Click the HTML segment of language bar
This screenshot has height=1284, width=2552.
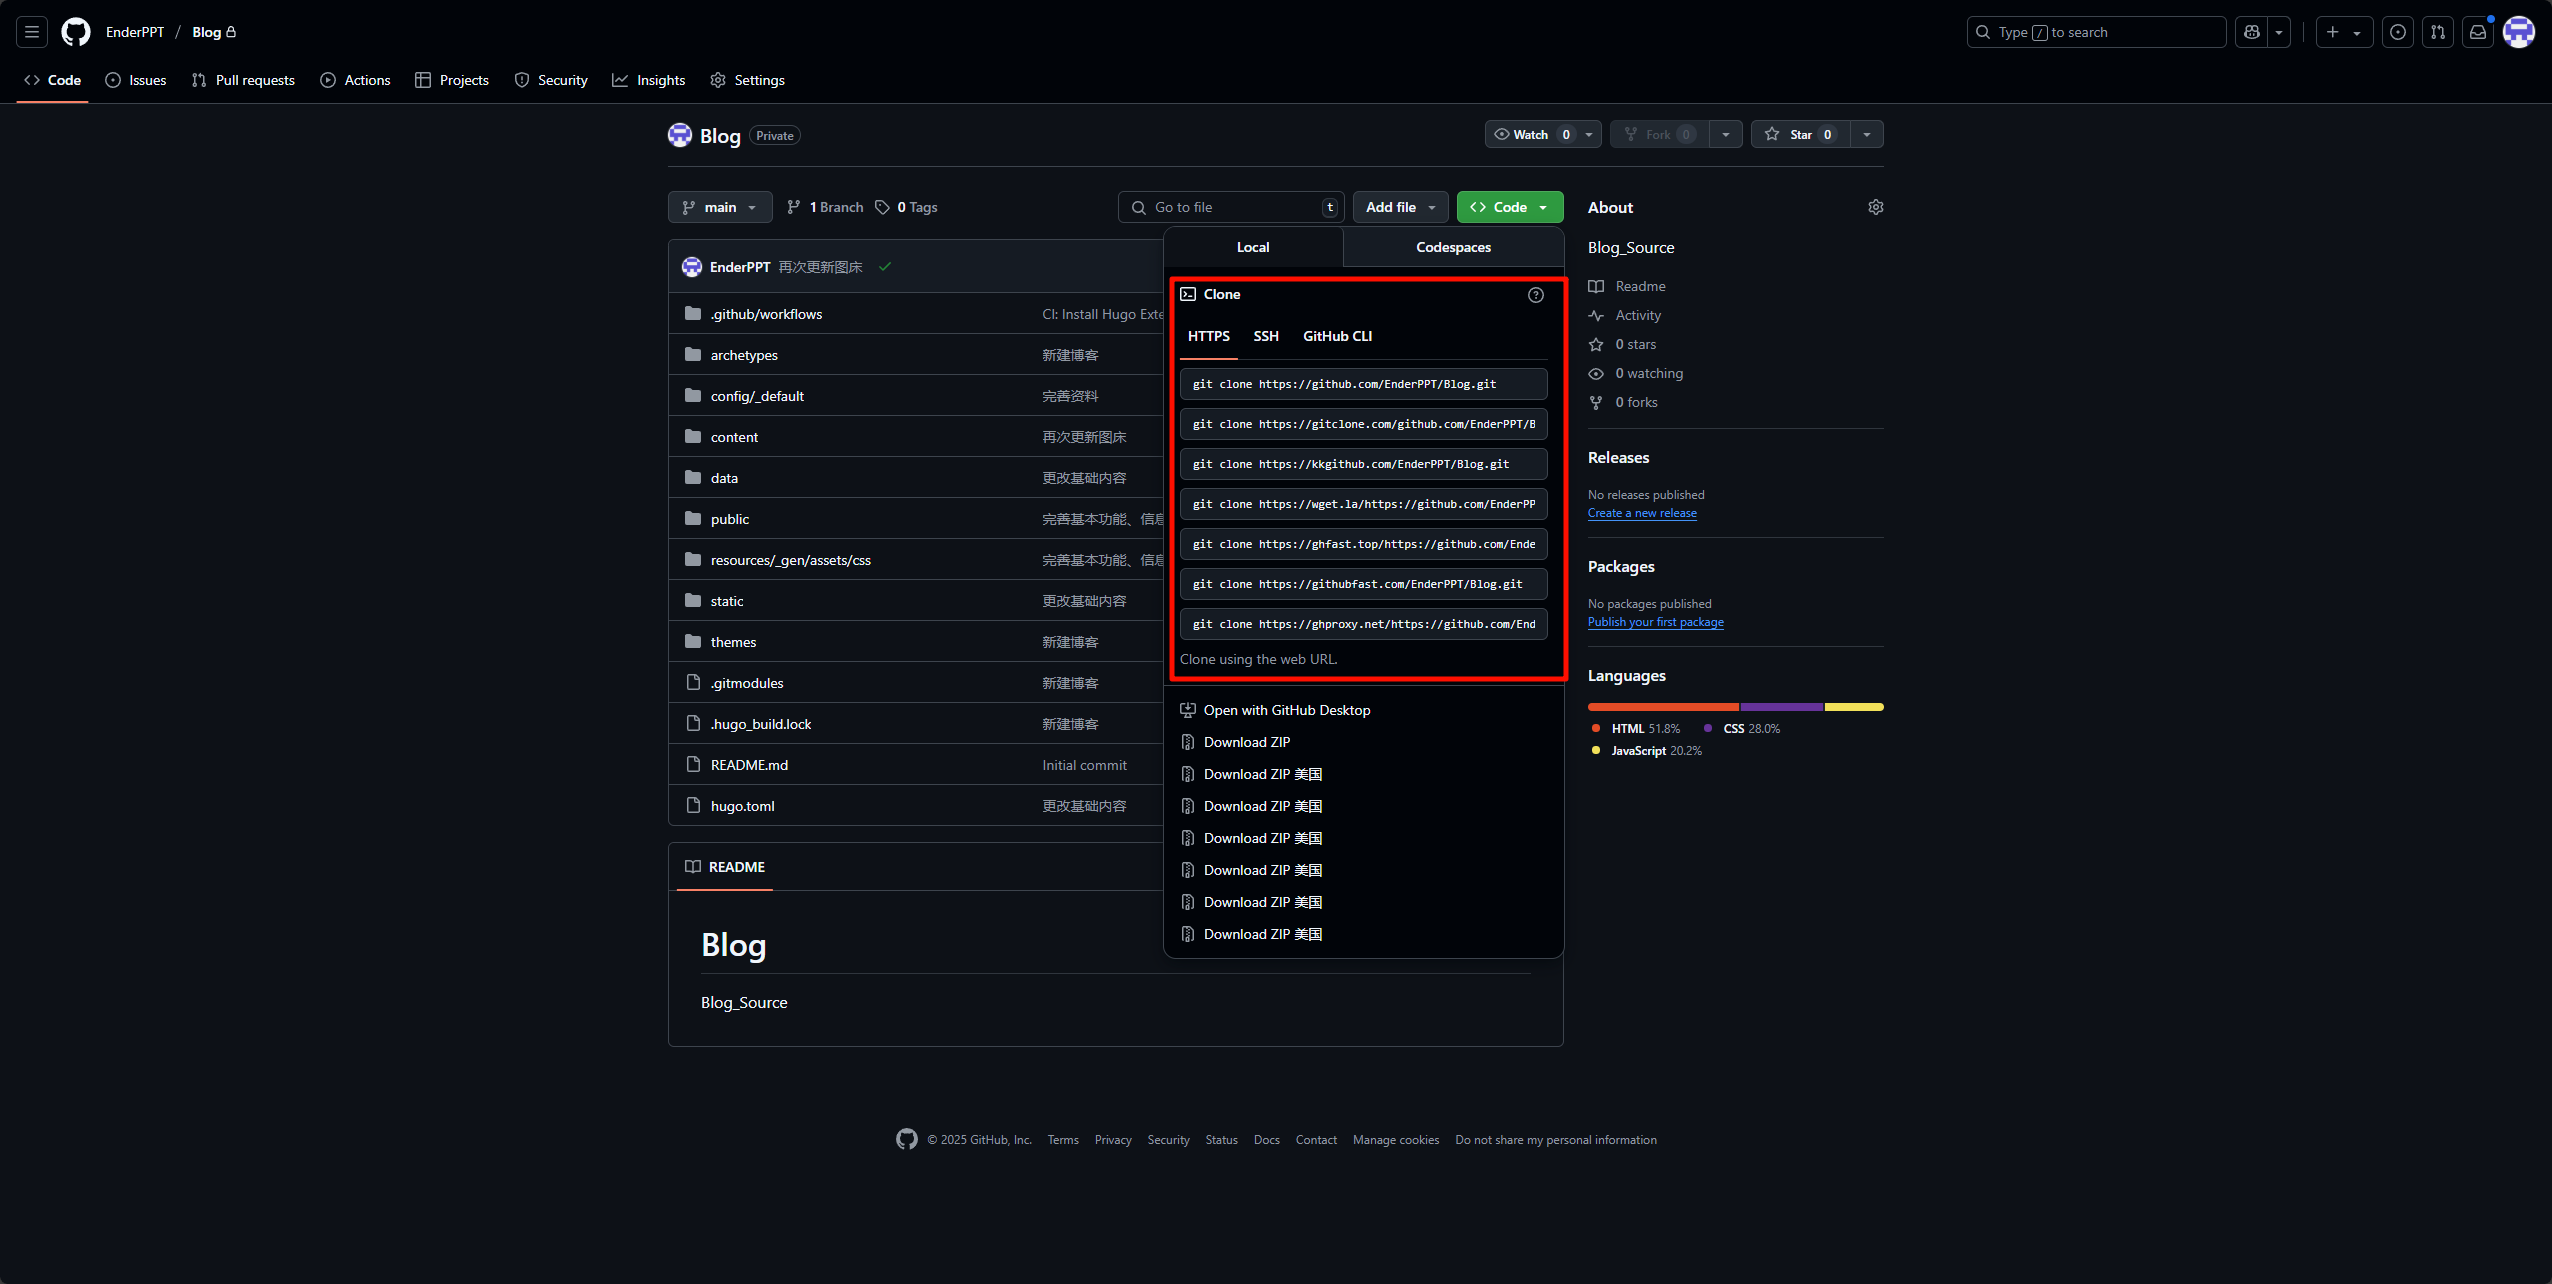click(x=1662, y=707)
